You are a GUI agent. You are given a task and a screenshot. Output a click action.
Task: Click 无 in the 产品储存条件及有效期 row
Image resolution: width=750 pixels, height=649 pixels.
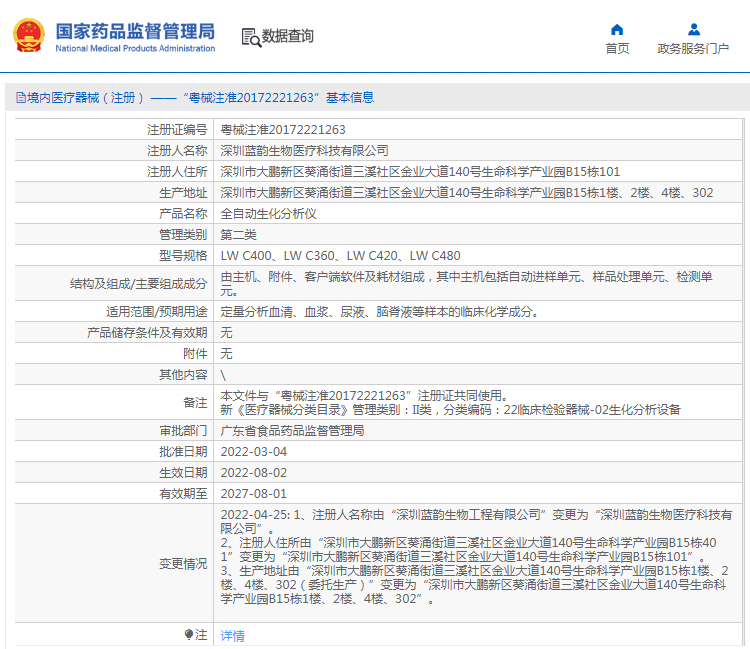click(x=226, y=333)
